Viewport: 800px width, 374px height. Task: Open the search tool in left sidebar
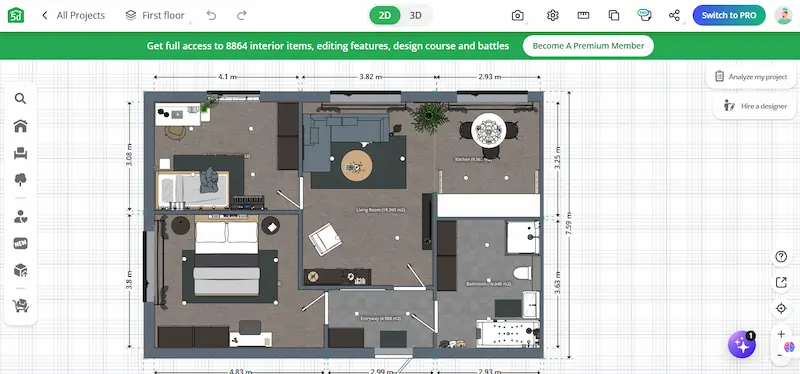tap(20, 98)
